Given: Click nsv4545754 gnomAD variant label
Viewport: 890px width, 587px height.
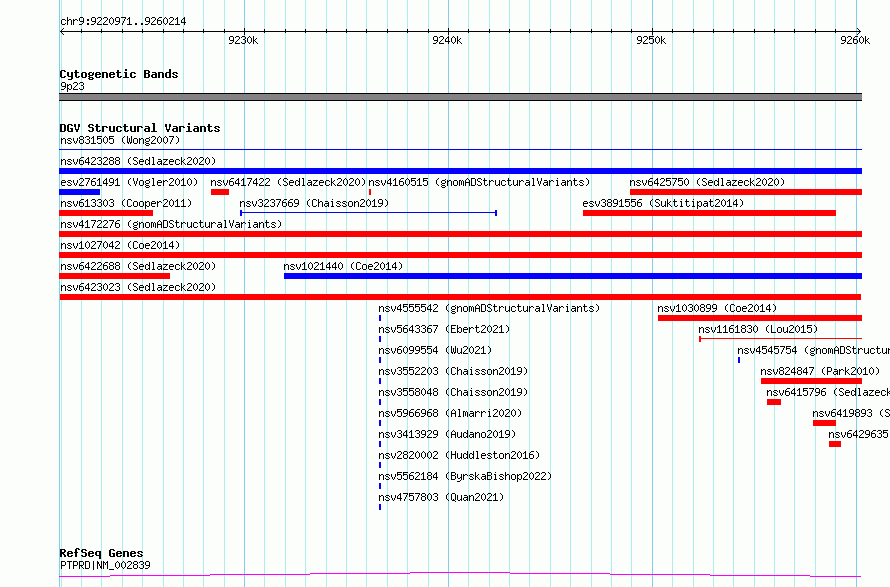Looking at the screenshot, I should (813, 350).
